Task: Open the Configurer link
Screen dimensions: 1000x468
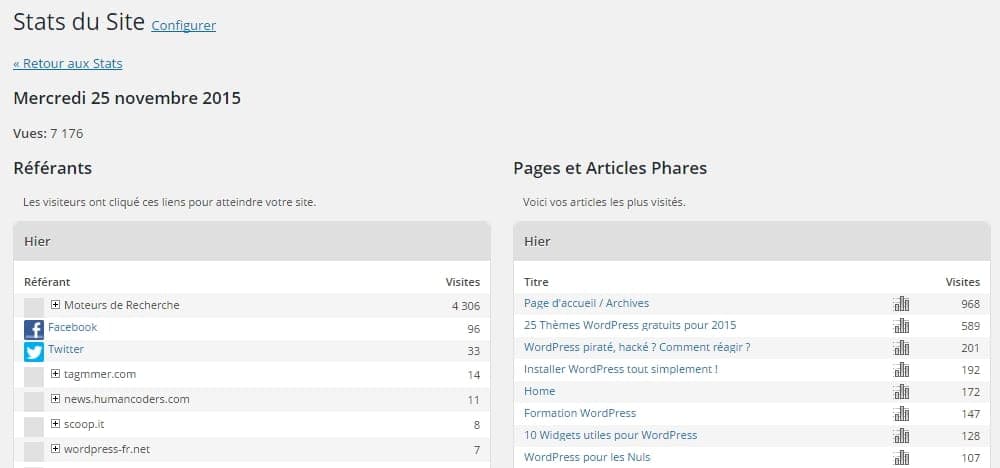Action: [184, 26]
